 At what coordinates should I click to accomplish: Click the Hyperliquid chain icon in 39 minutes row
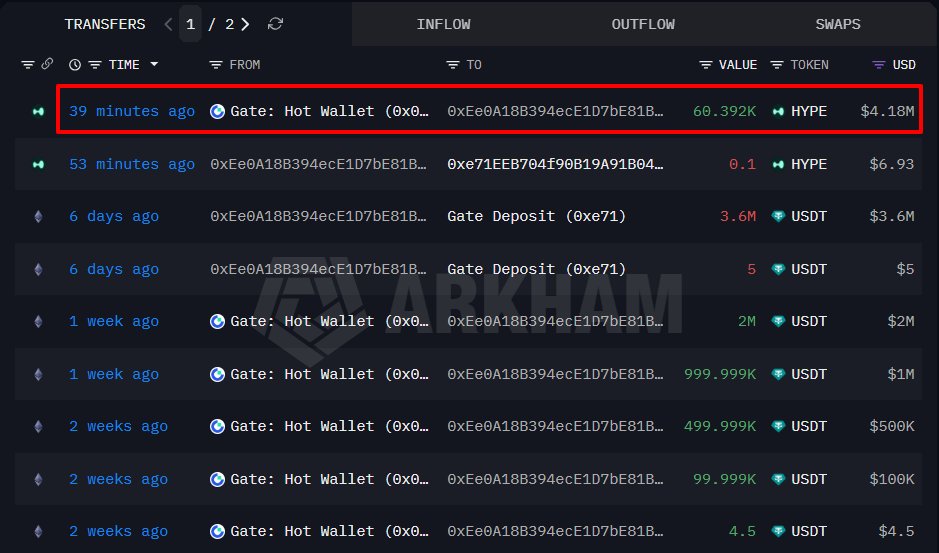coord(38,111)
